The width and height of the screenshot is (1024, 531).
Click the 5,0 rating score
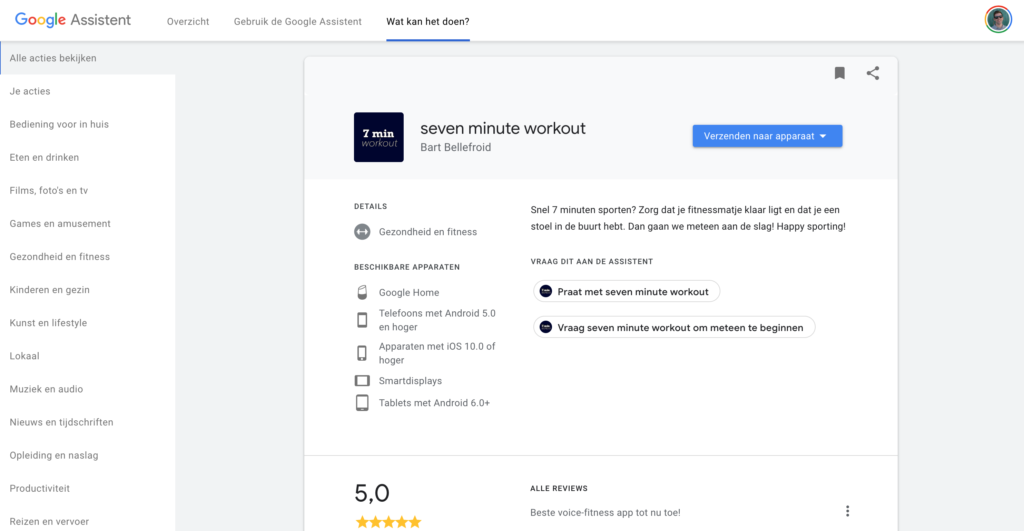click(x=372, y=493)
